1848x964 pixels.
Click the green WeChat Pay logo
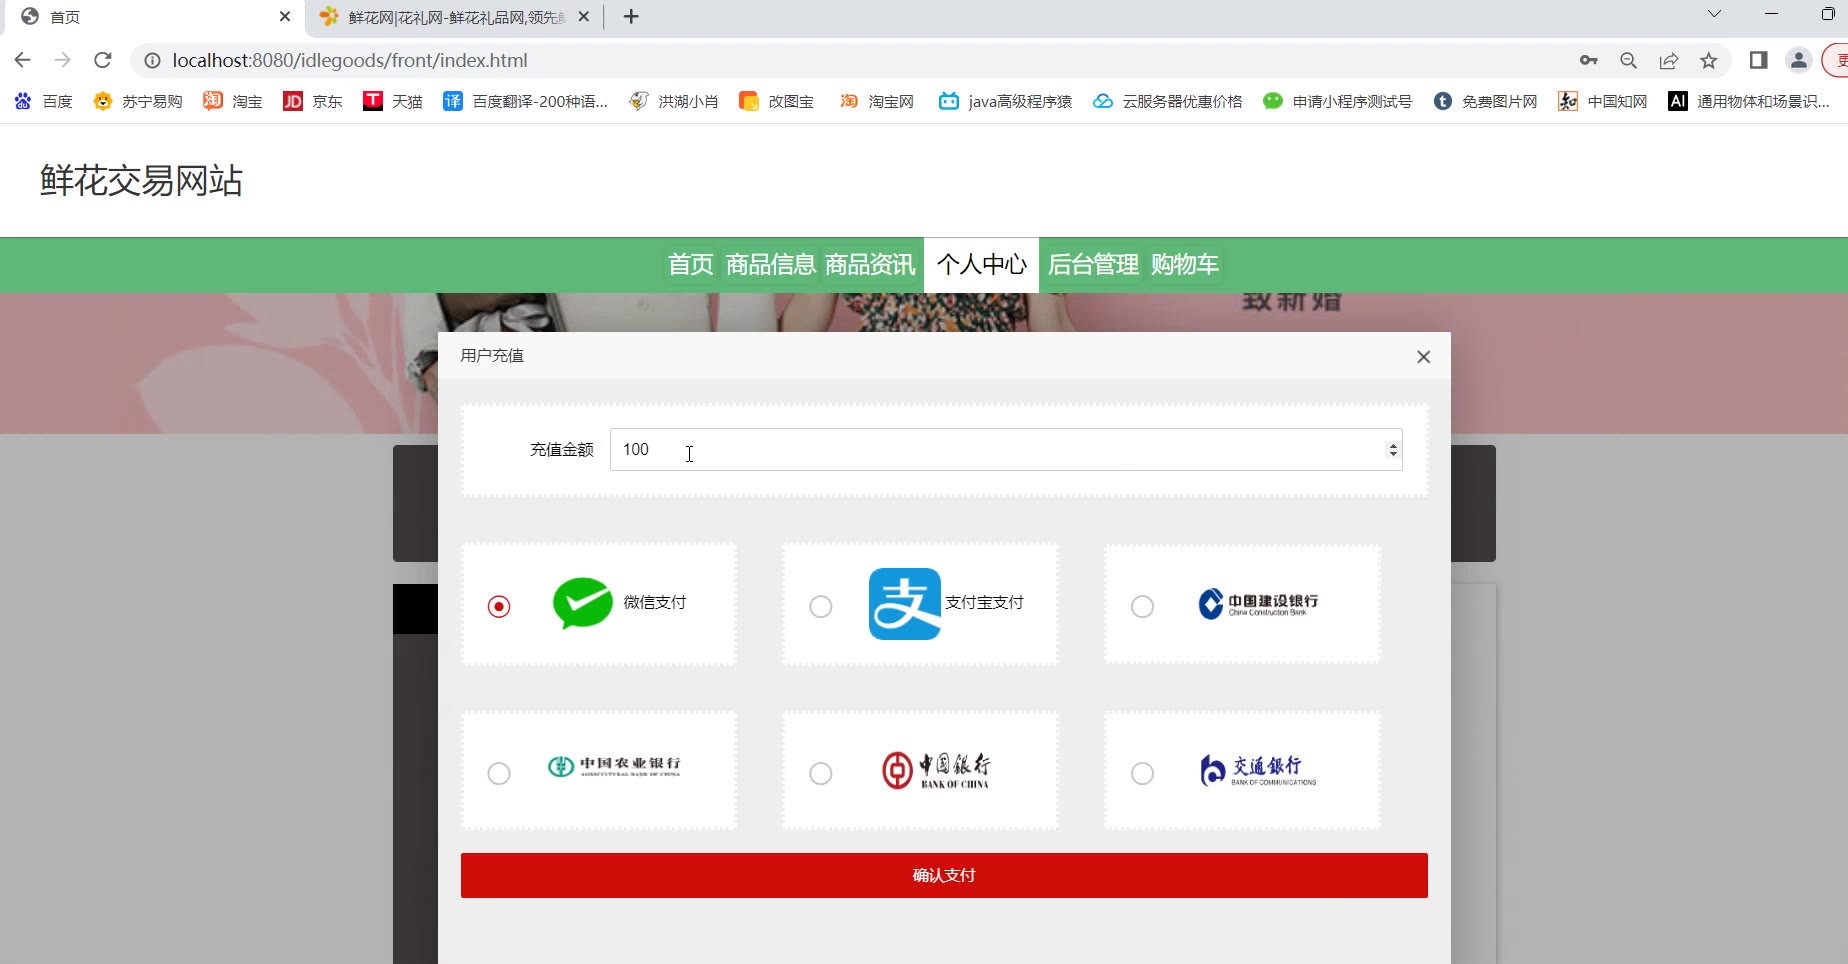583,603
